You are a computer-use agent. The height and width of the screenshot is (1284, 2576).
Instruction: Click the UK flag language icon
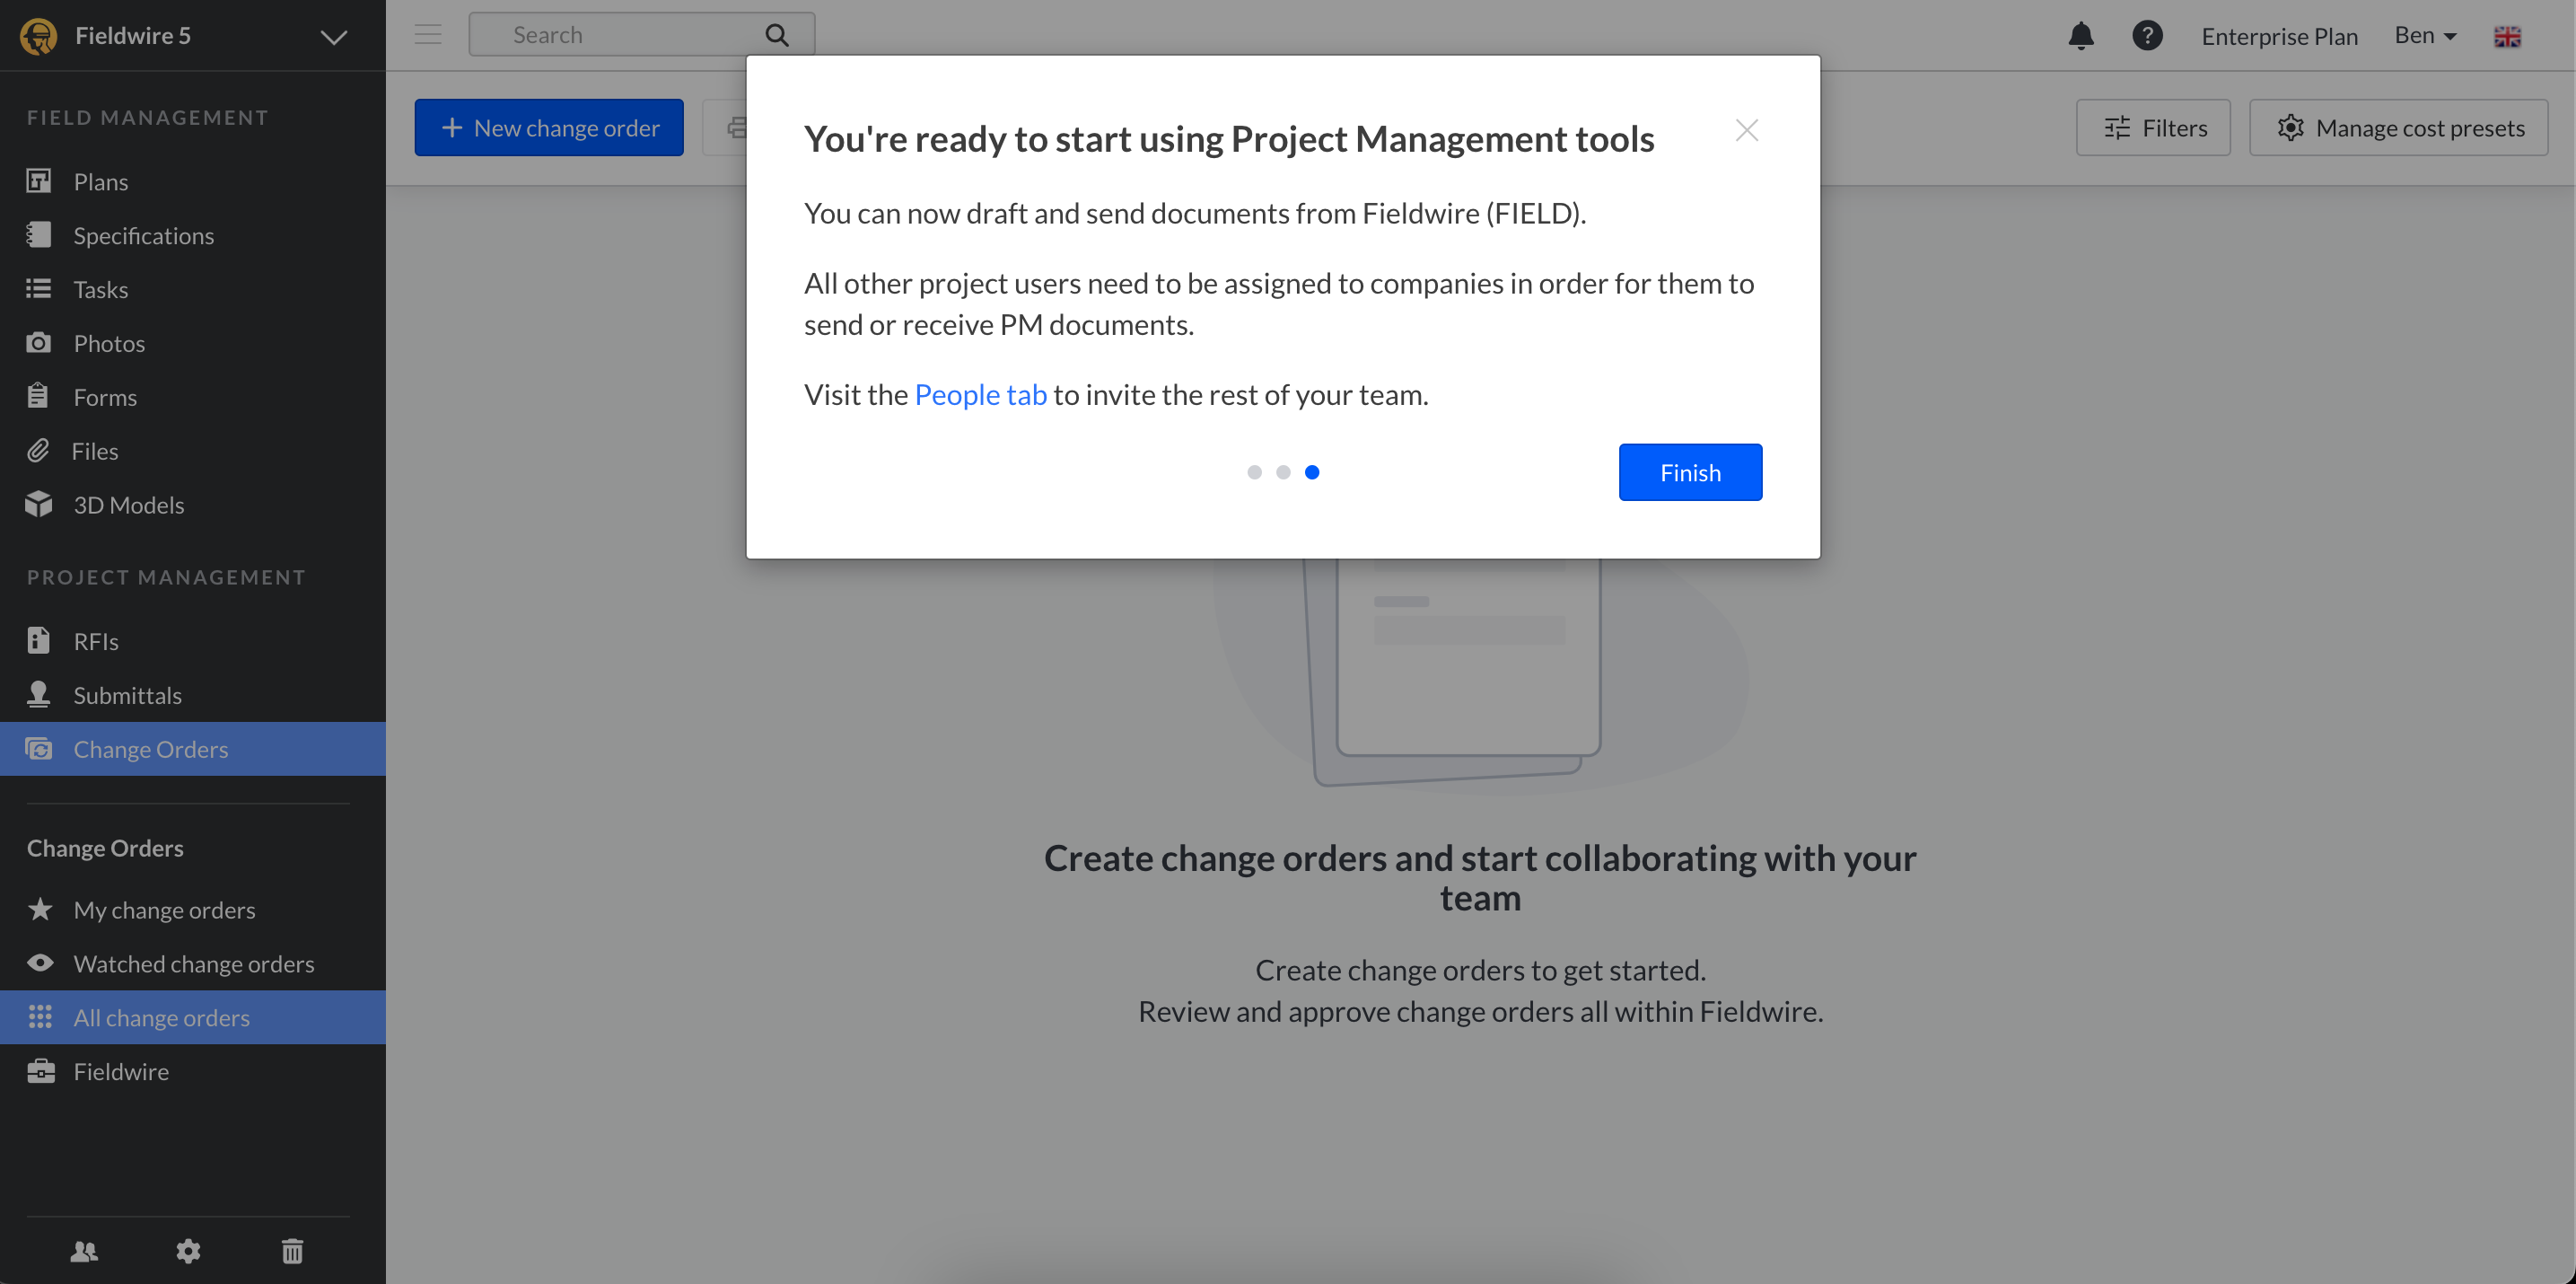(2507, 37)
